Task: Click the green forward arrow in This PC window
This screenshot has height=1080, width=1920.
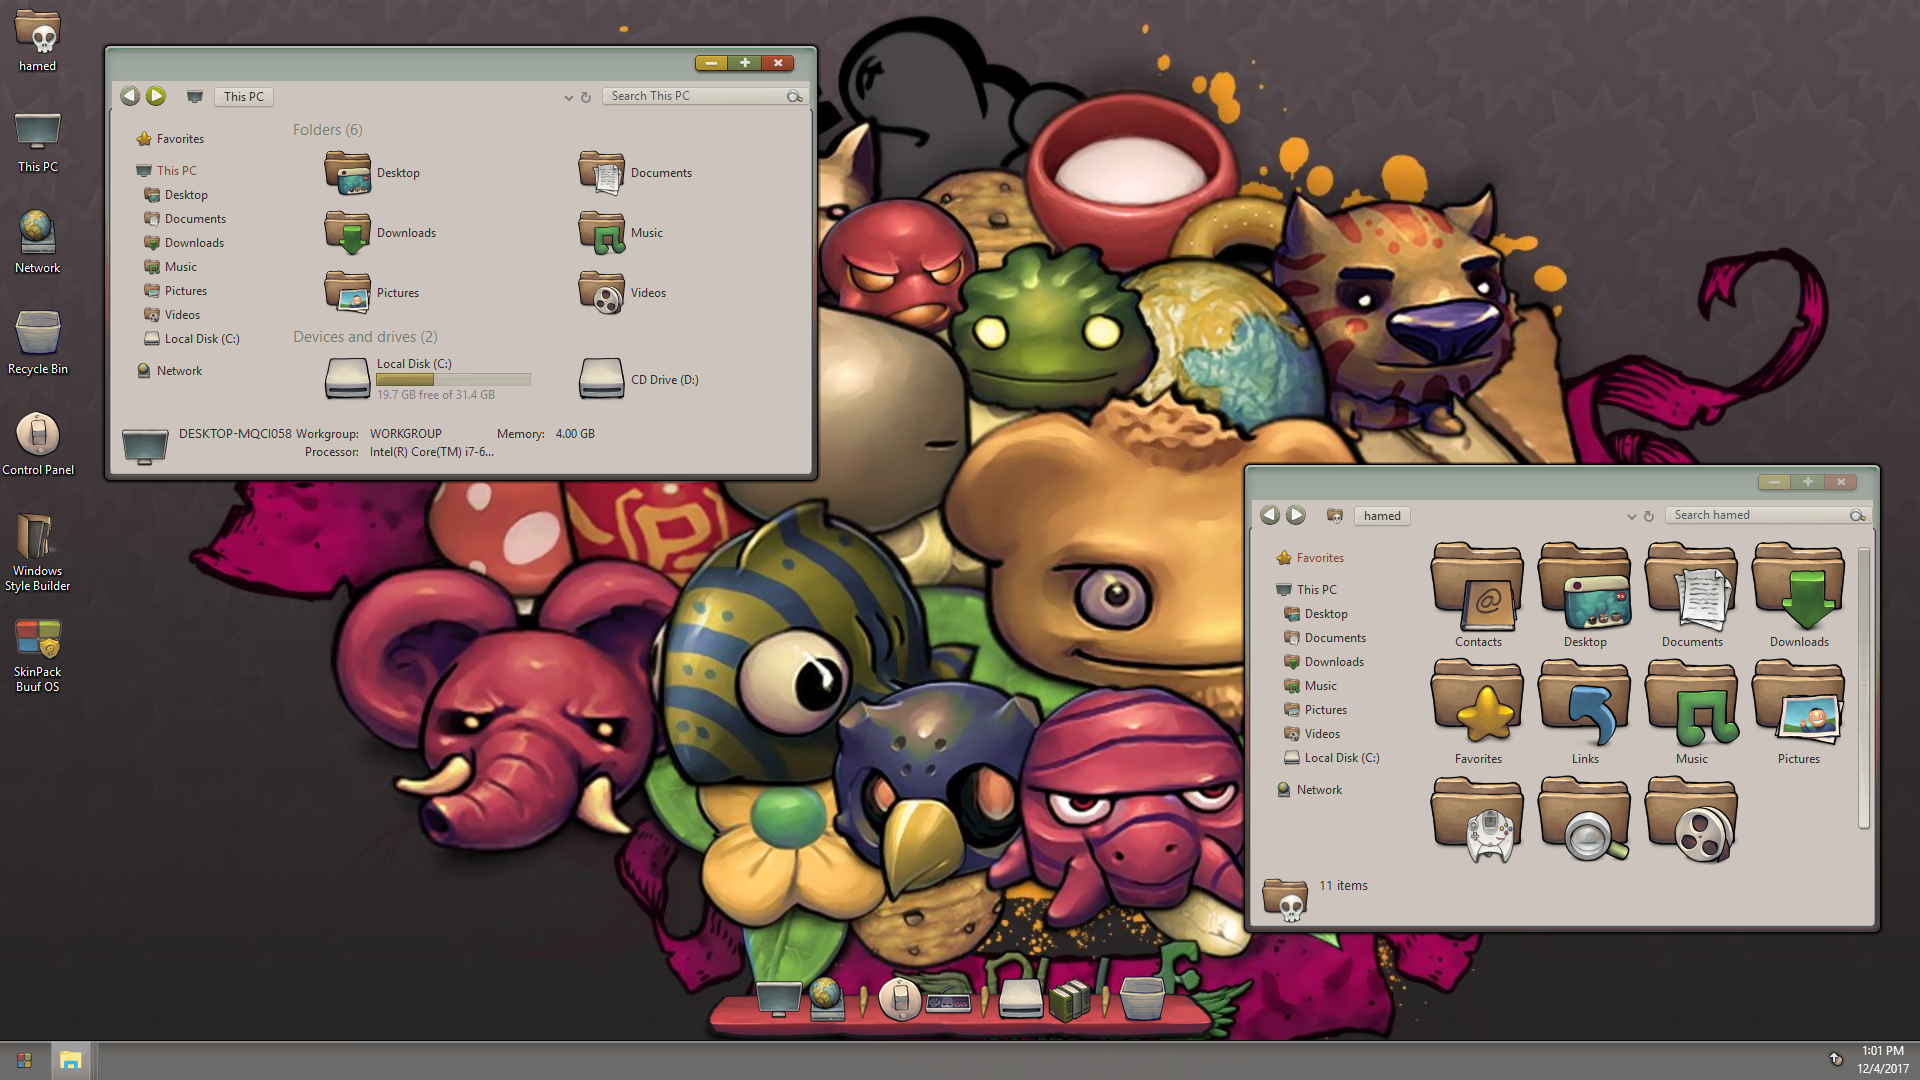Action: coord(156,96)
